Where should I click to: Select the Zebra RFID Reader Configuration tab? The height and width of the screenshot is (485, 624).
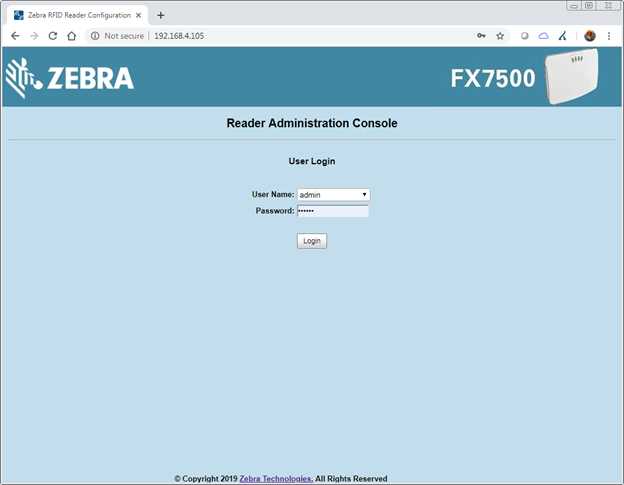coord(78,15)
